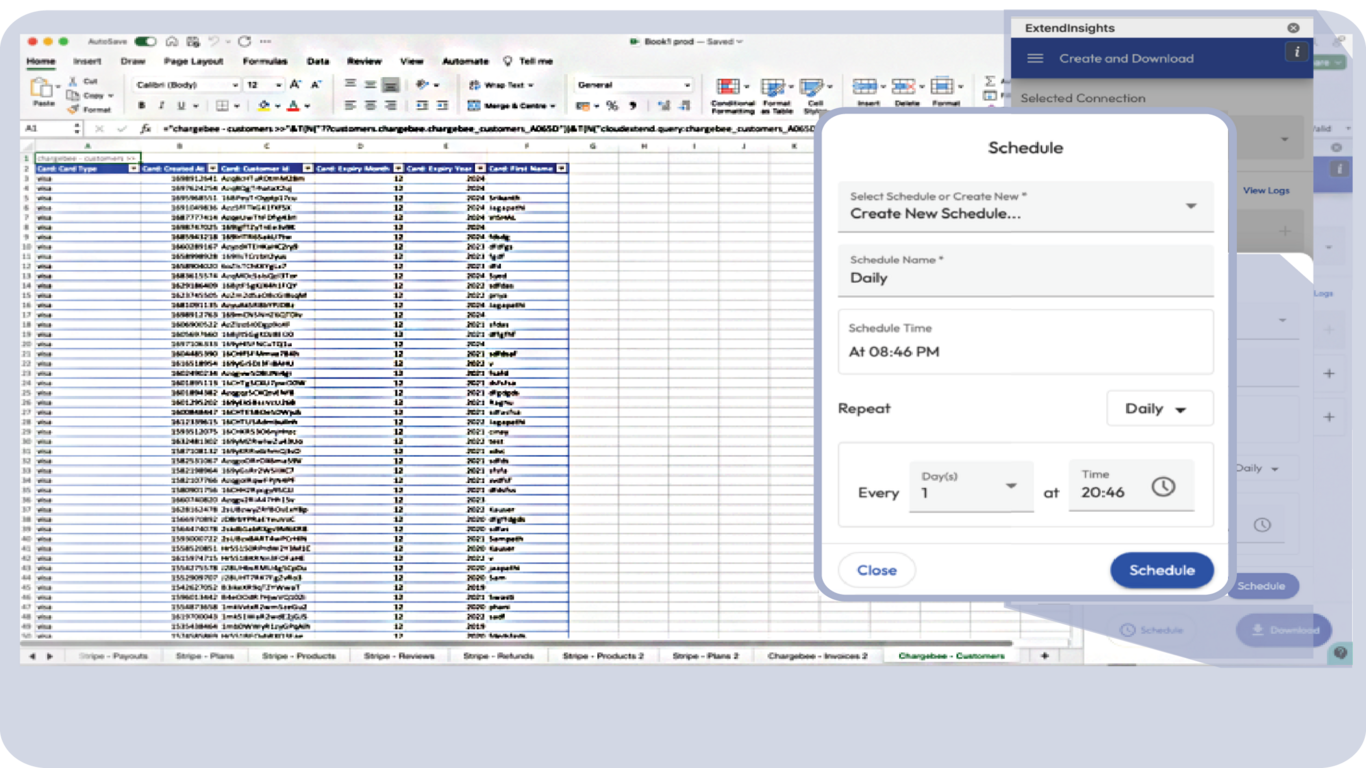The width and height of the screenshot is (1366, 768).
Task: Click the View Logs link
Action: (1266, 190)
